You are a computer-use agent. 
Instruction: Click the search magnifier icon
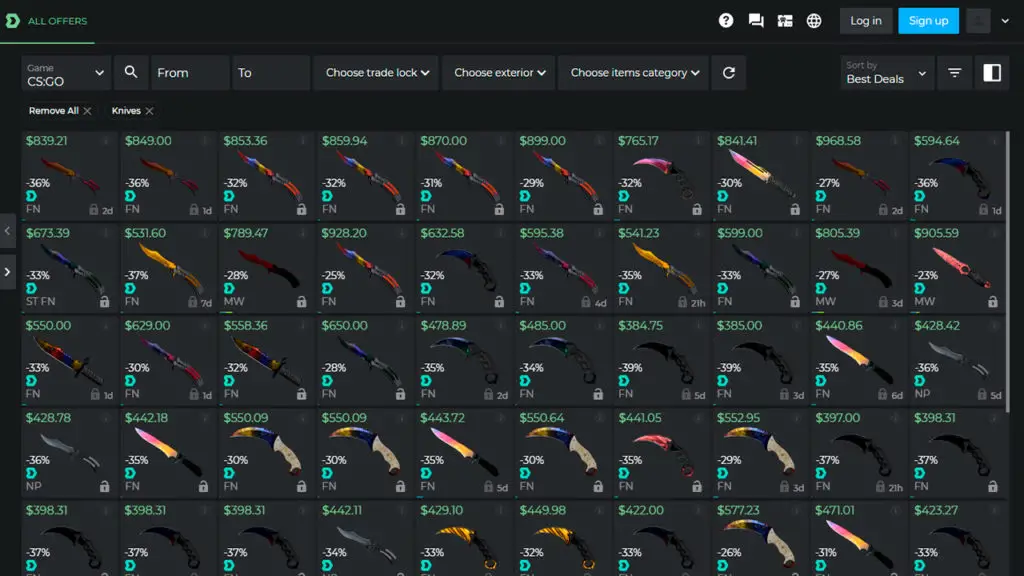point(131,72)
